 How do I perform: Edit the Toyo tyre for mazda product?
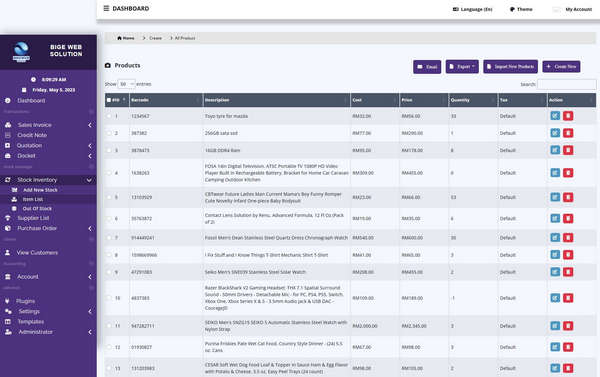[x=555, y=116]
